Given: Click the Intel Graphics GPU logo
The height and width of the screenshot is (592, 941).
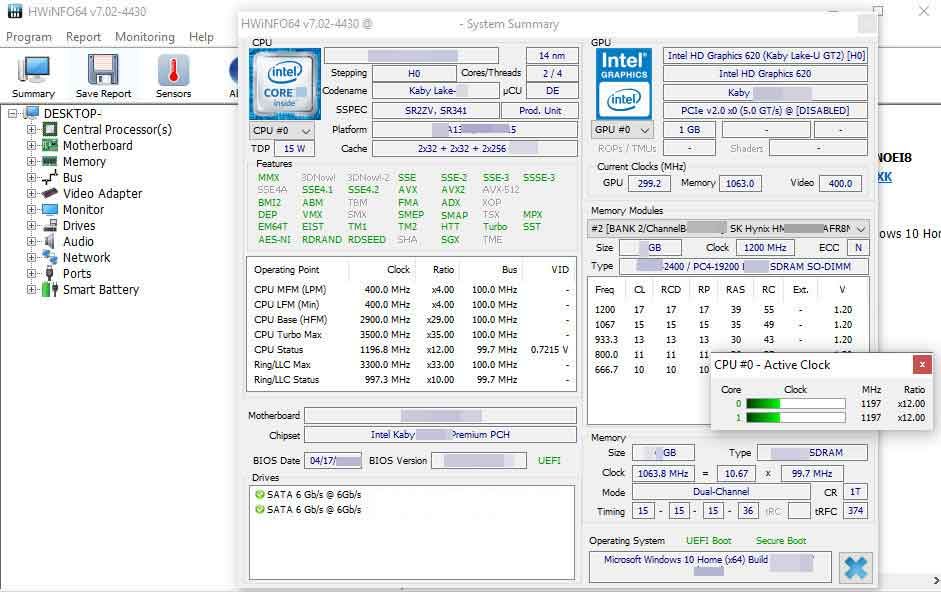Looking at the screenshot, I should (624, 83).
